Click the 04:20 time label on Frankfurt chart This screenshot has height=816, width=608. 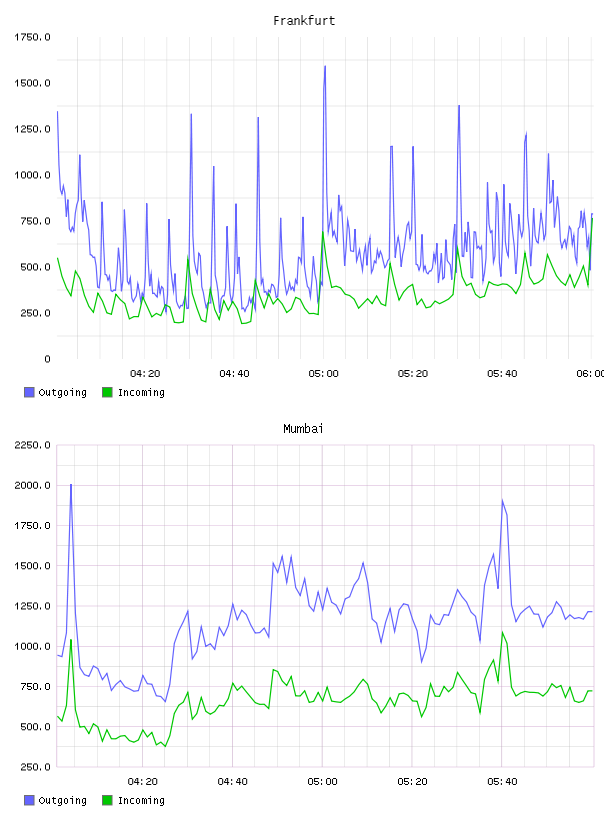(x=145, y=373)
